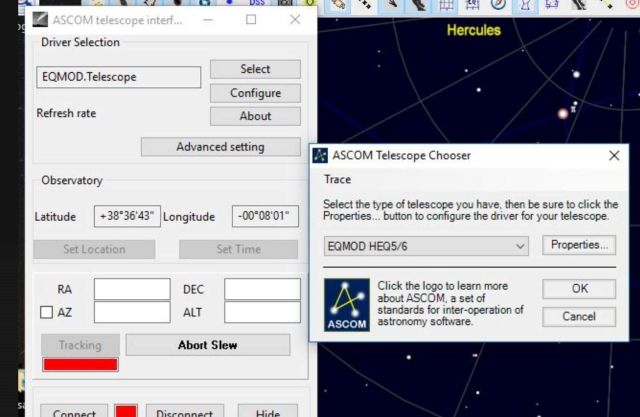Click the compass toolbar icon
This screenshot has height=417, width=640.
tap(498, 4)
